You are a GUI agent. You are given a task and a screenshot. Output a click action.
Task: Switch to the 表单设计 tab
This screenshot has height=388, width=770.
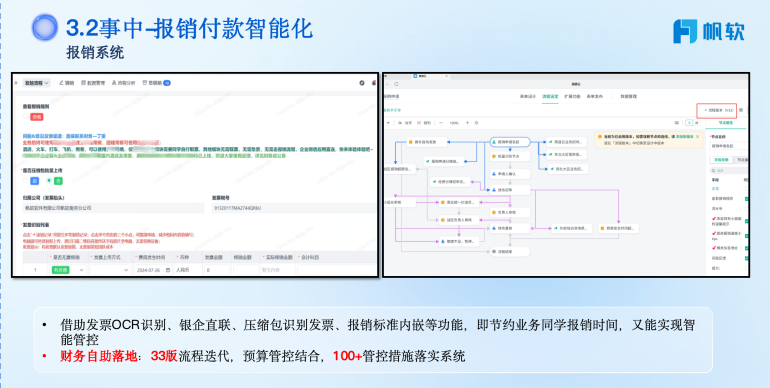click(527, 97)
